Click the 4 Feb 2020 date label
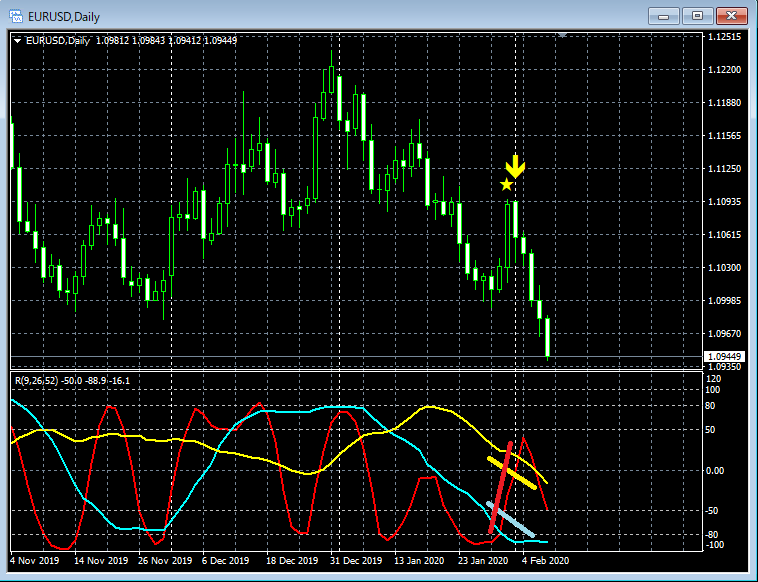 tap(545, 561)
